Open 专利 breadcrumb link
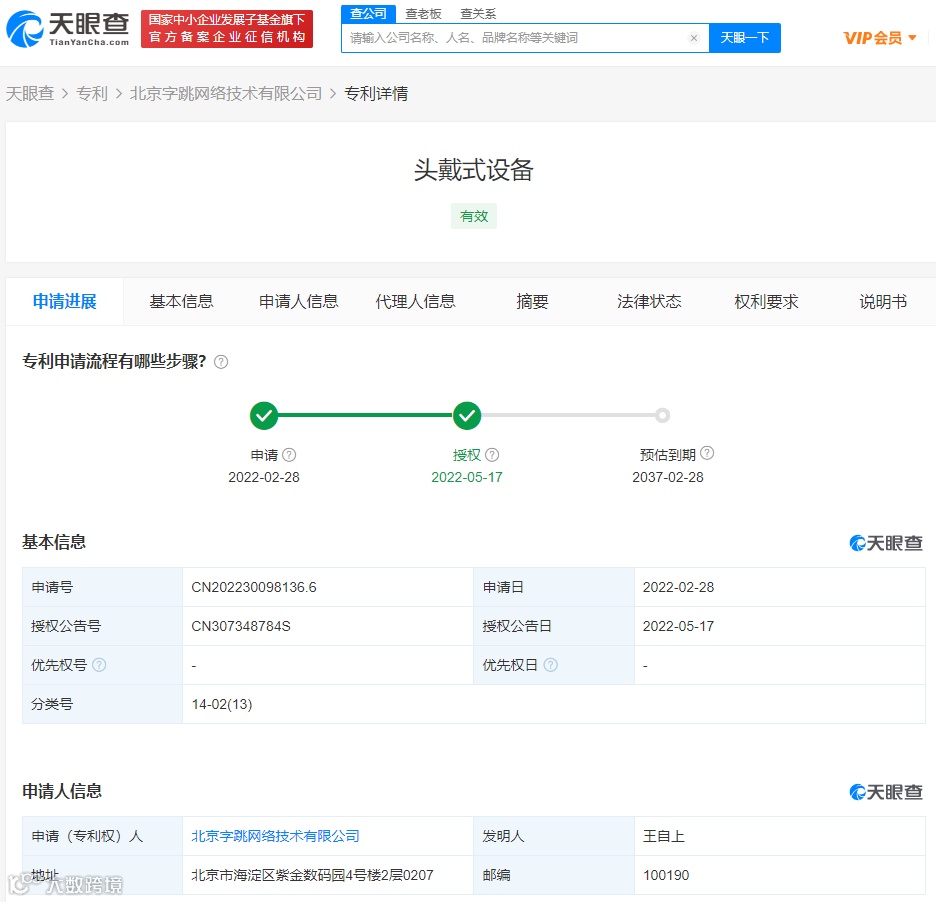 (x=92, y=94)
